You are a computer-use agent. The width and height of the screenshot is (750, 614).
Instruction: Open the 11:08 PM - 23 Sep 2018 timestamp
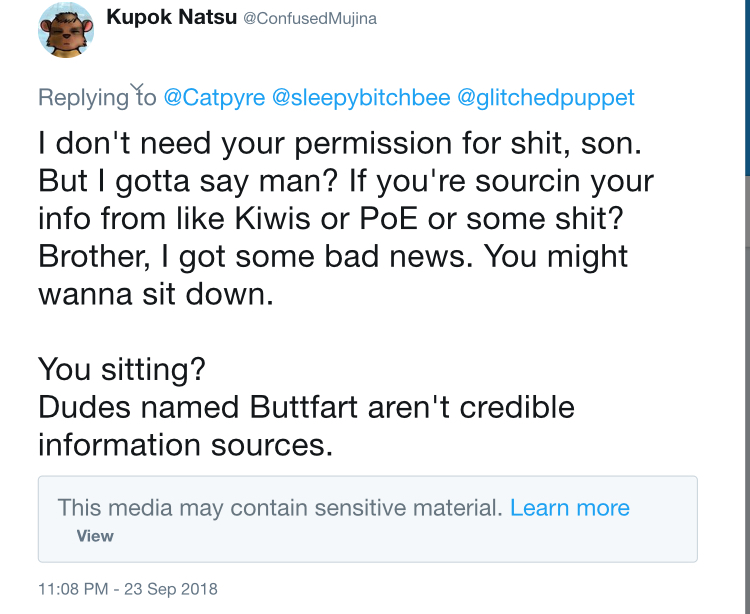[128, 589]
